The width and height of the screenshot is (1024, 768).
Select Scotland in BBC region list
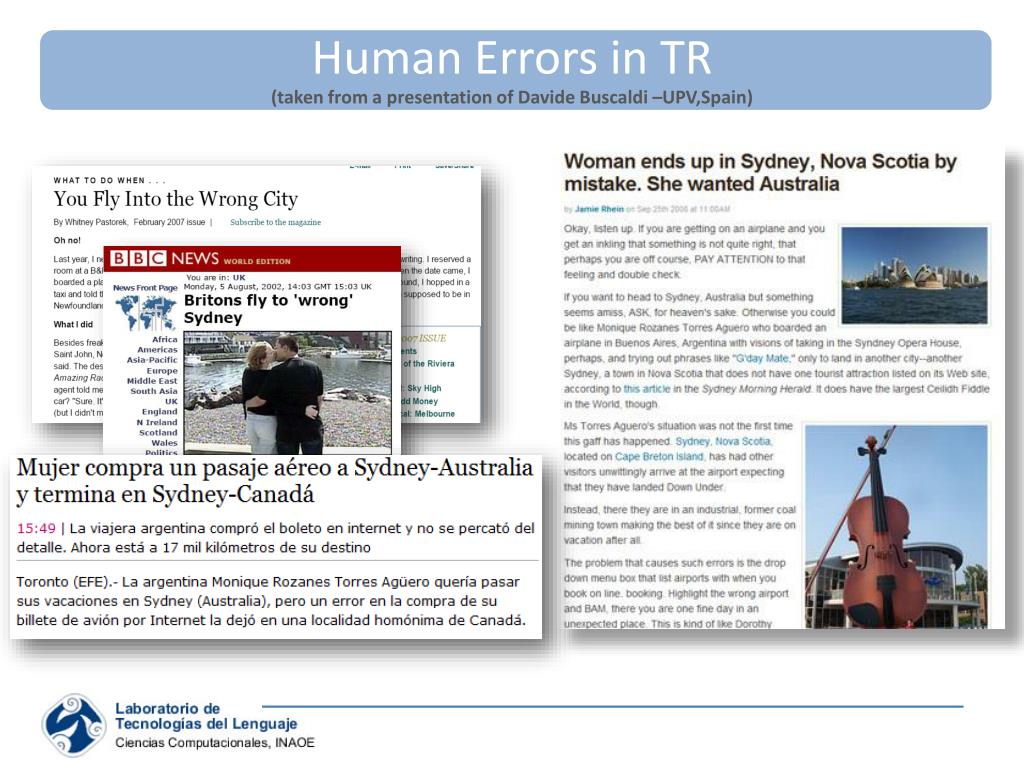[x=158, y=432]
